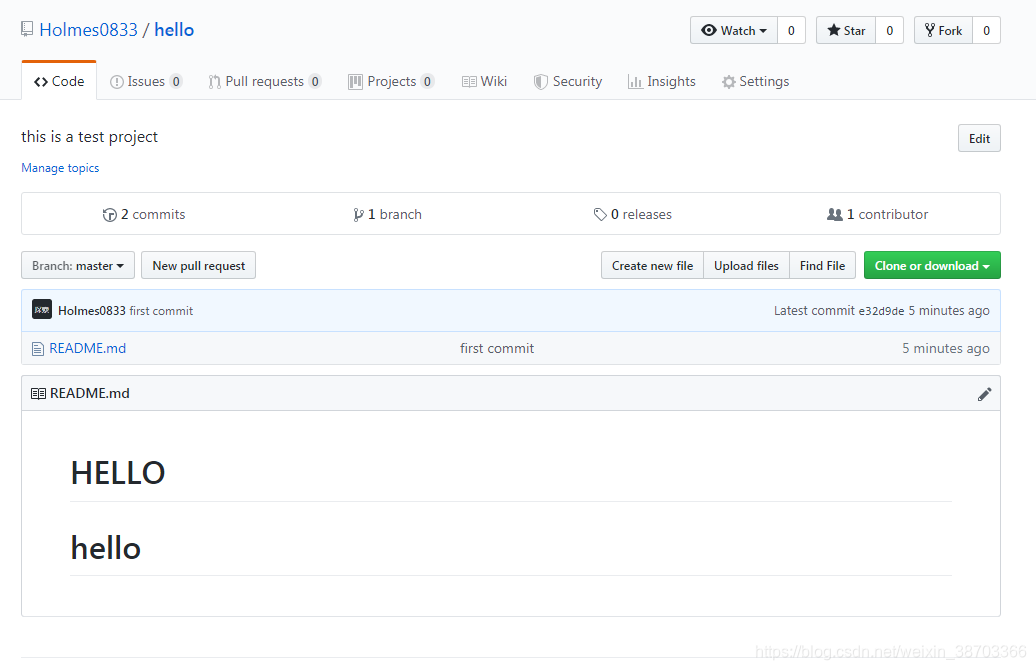This screenshot has width=1036, height=670.
Task: Click the eye icon in Watch button
Action: [x=709, y=30]
